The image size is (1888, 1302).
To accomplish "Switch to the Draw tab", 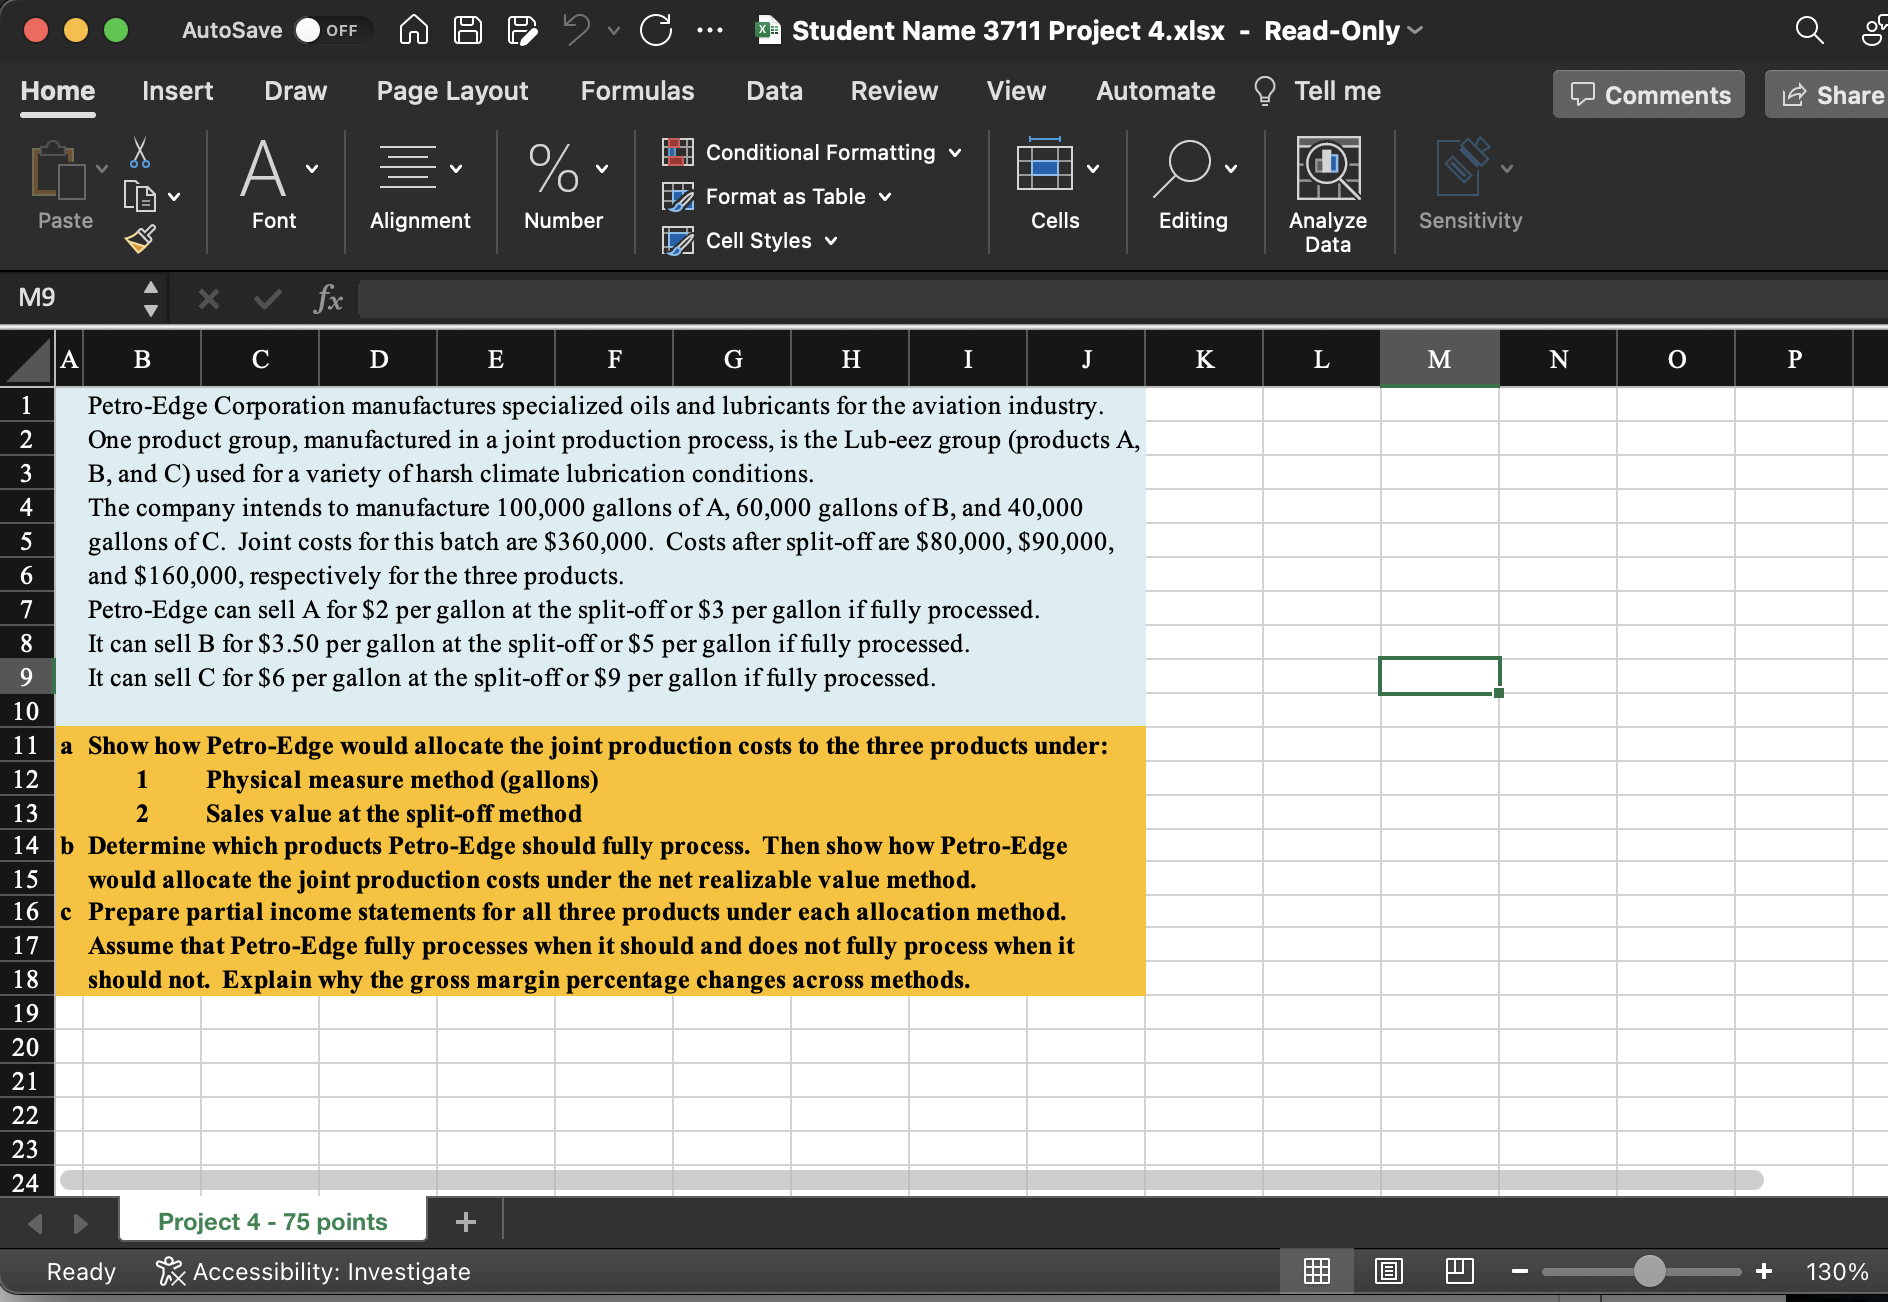I will coord(296,91).
